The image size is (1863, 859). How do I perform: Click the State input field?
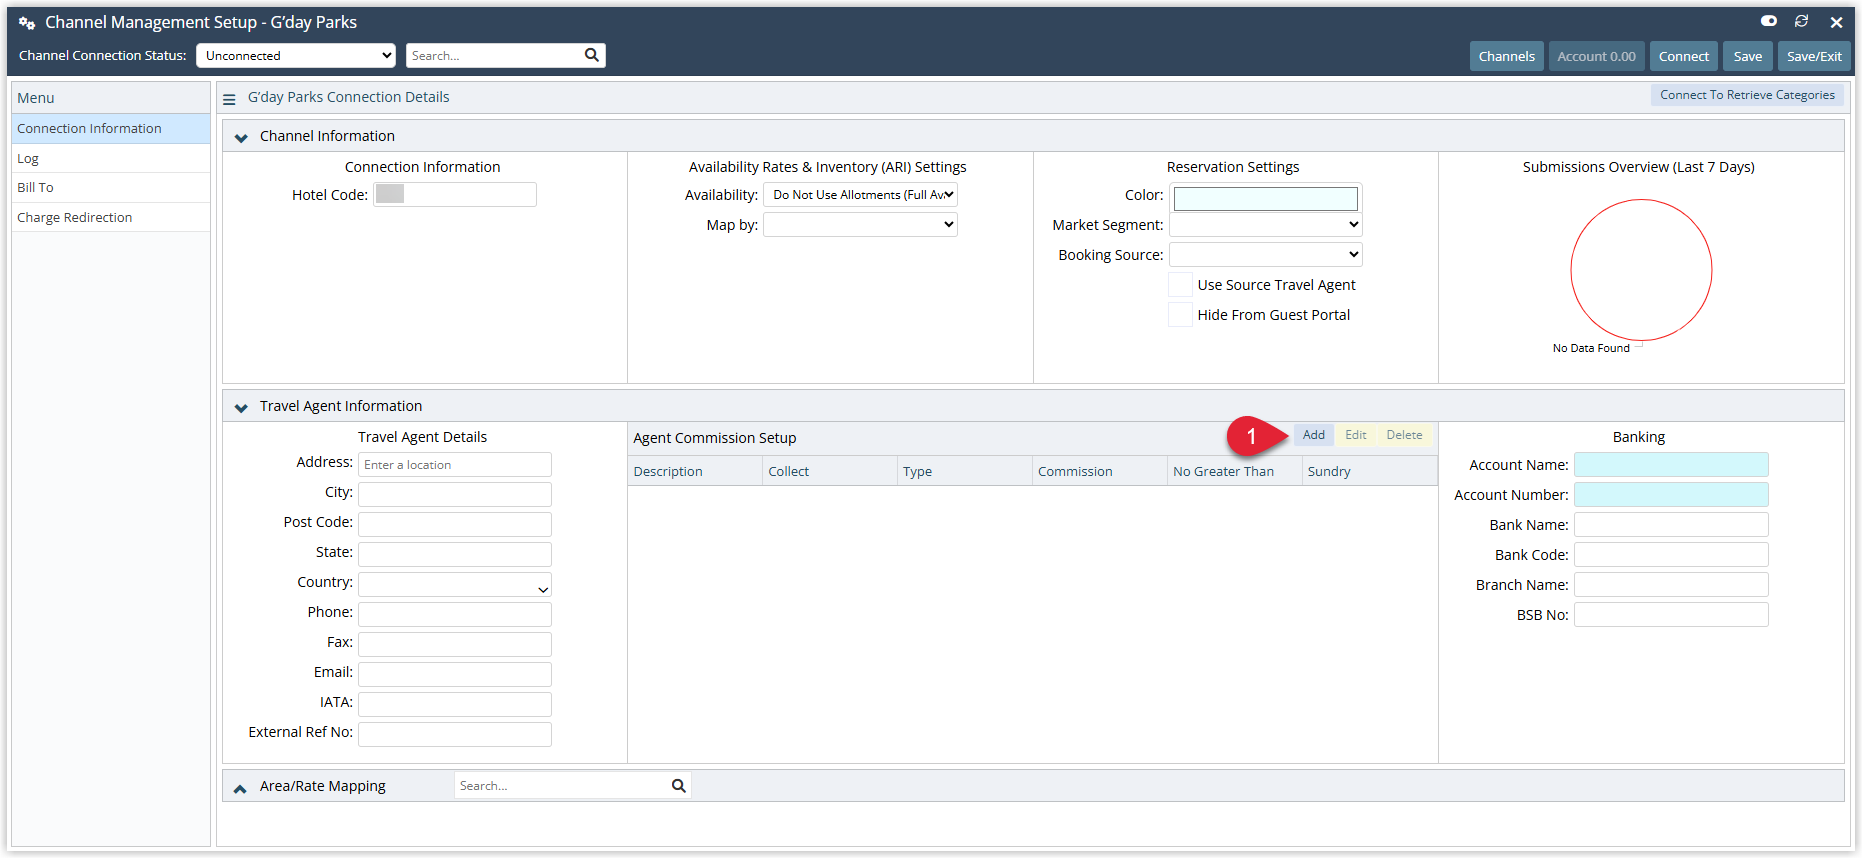[455, 554]
